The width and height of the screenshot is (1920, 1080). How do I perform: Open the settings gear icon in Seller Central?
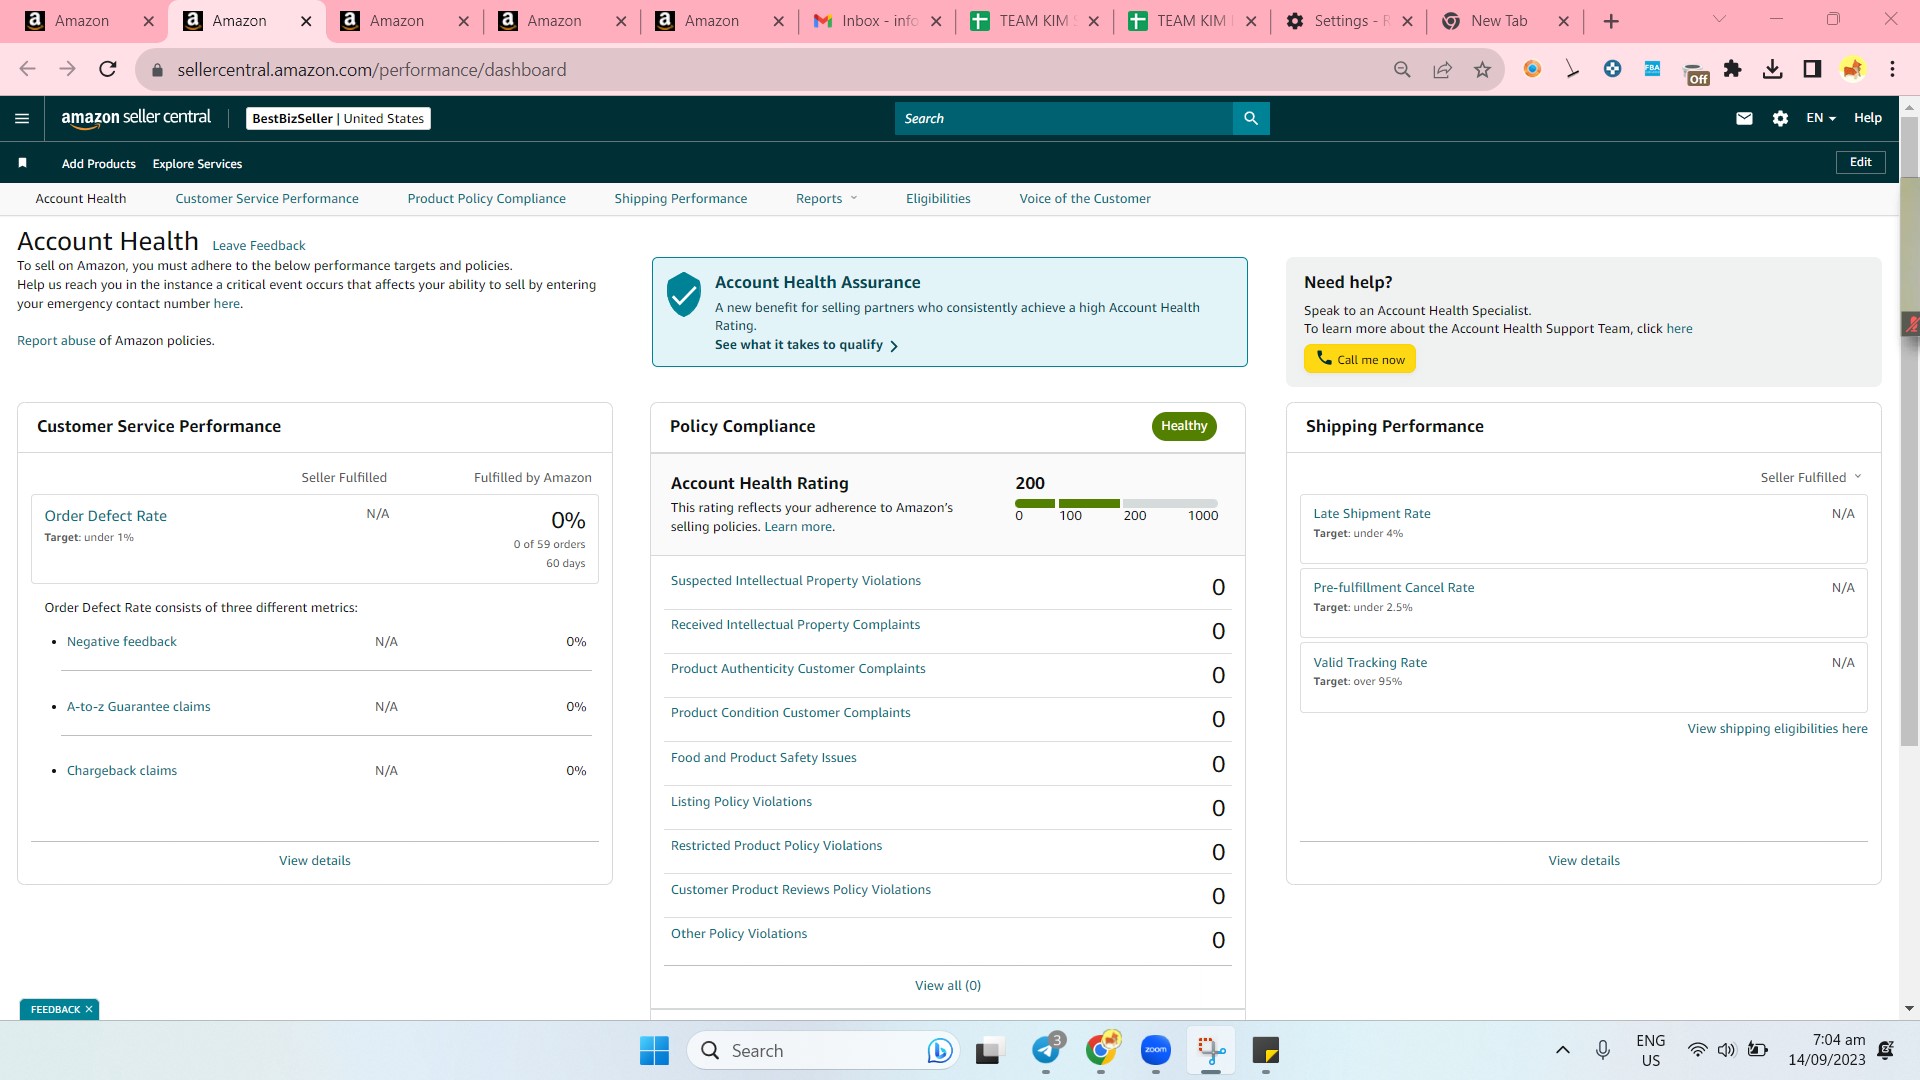point(1780,118)
